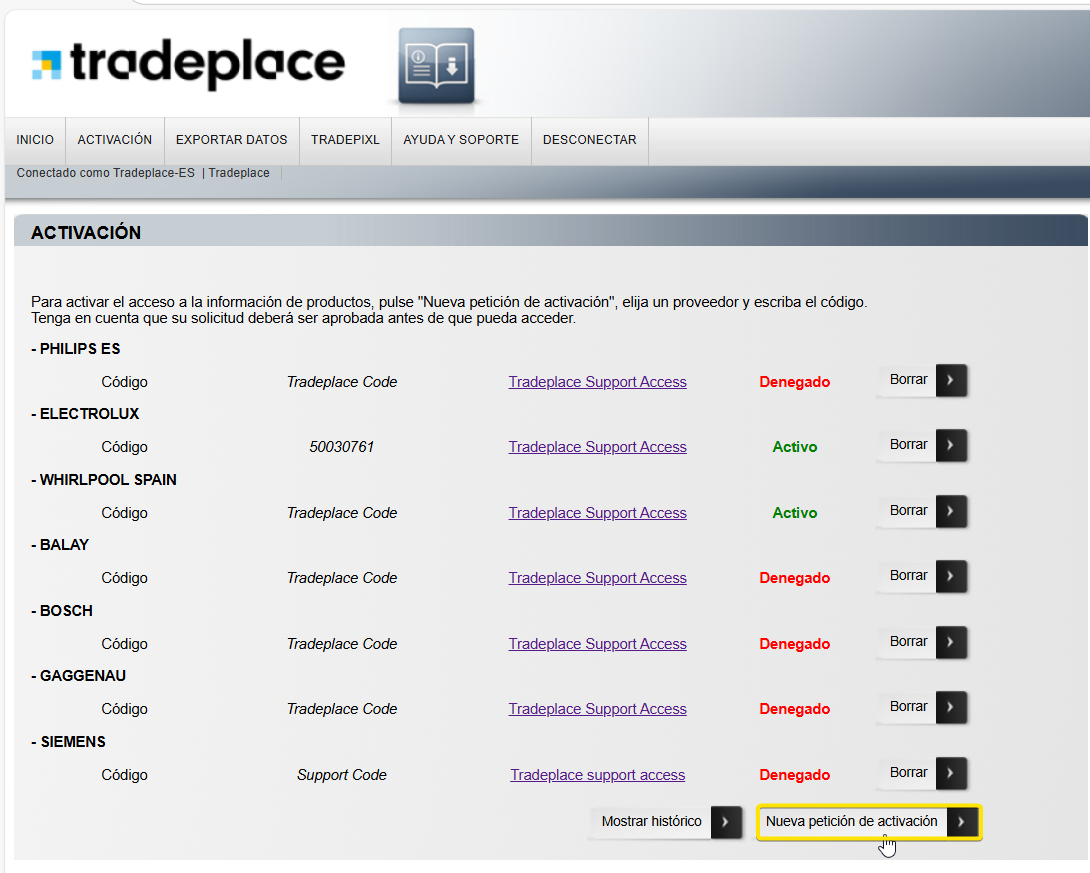Click the PHILIPS ES supplier heading
This screenshot has height=873, width=1090.
76,349
